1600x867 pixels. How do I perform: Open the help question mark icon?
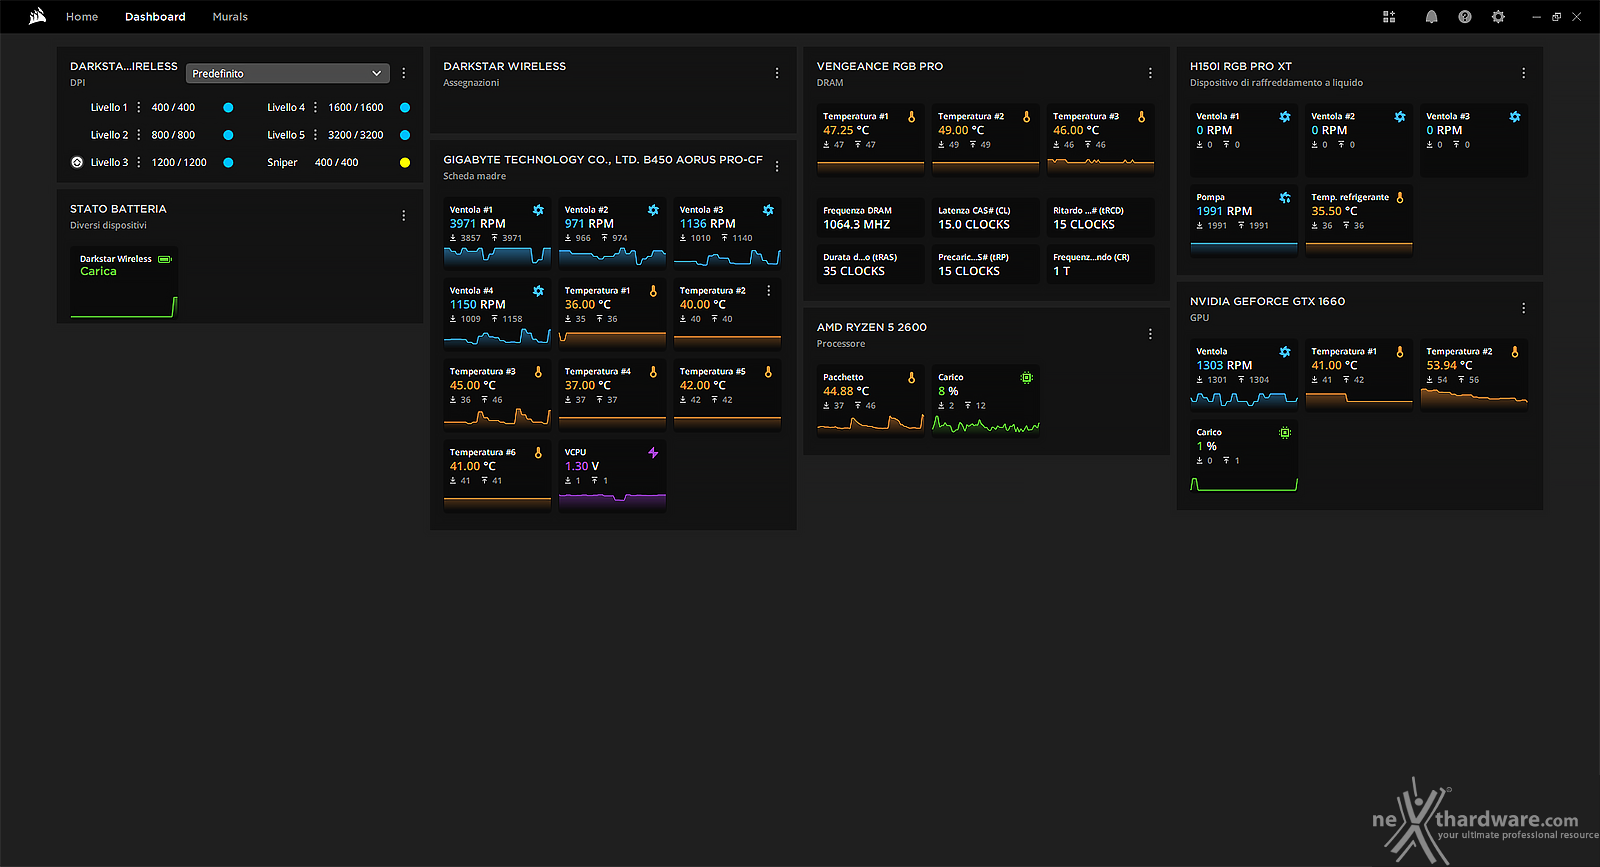pyautogui.click(x=1465, y=17)
